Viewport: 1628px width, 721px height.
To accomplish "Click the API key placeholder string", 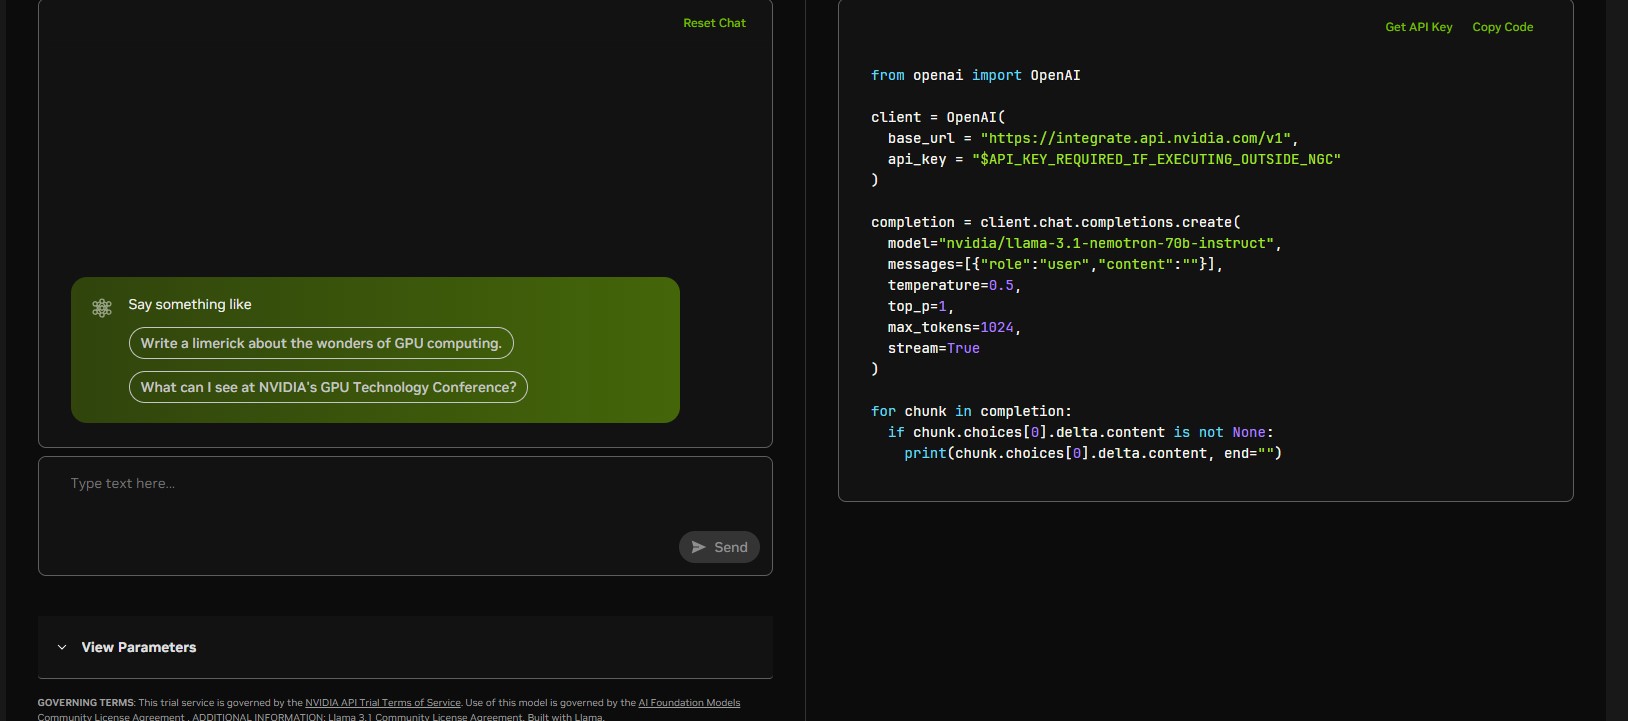I will 1156,159.
